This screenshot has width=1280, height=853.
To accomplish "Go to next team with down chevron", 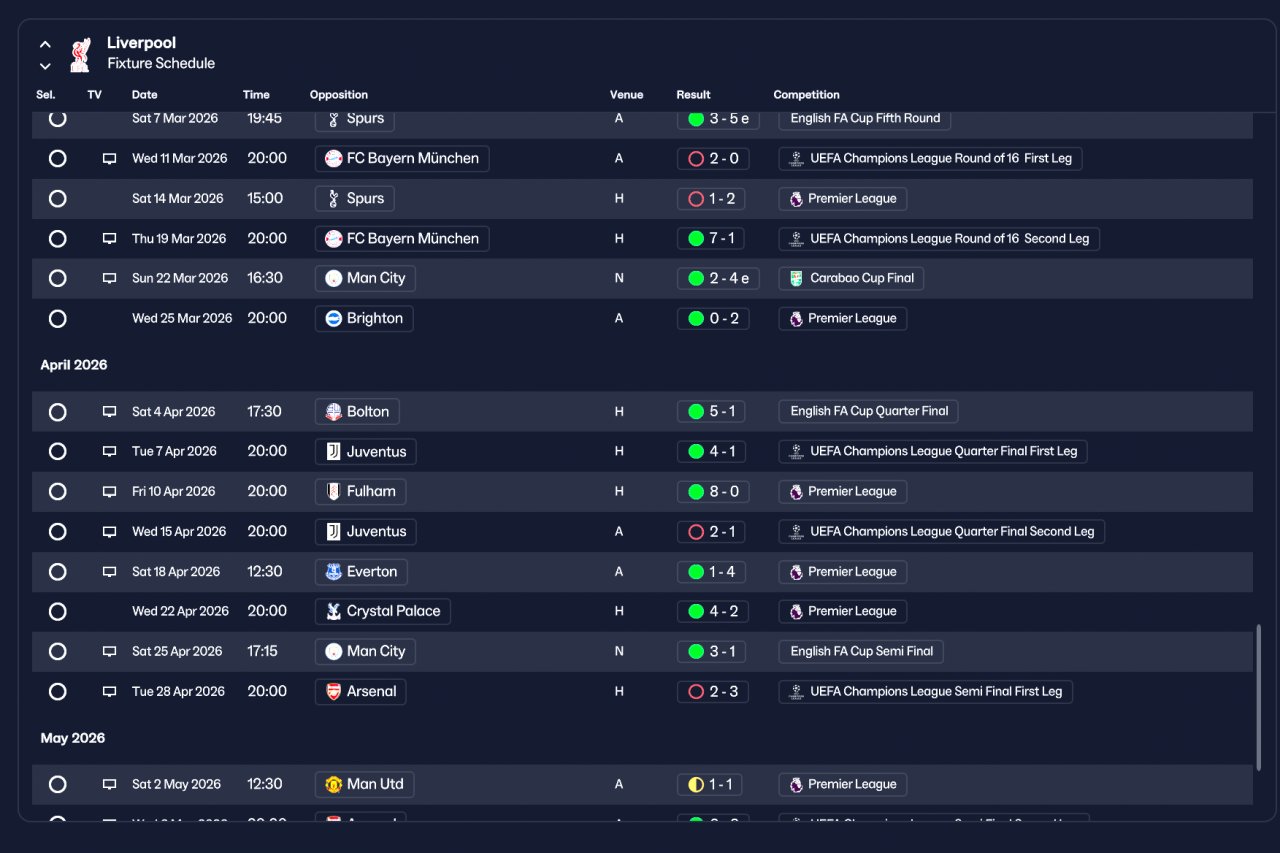I will click(x=45, y=67).
